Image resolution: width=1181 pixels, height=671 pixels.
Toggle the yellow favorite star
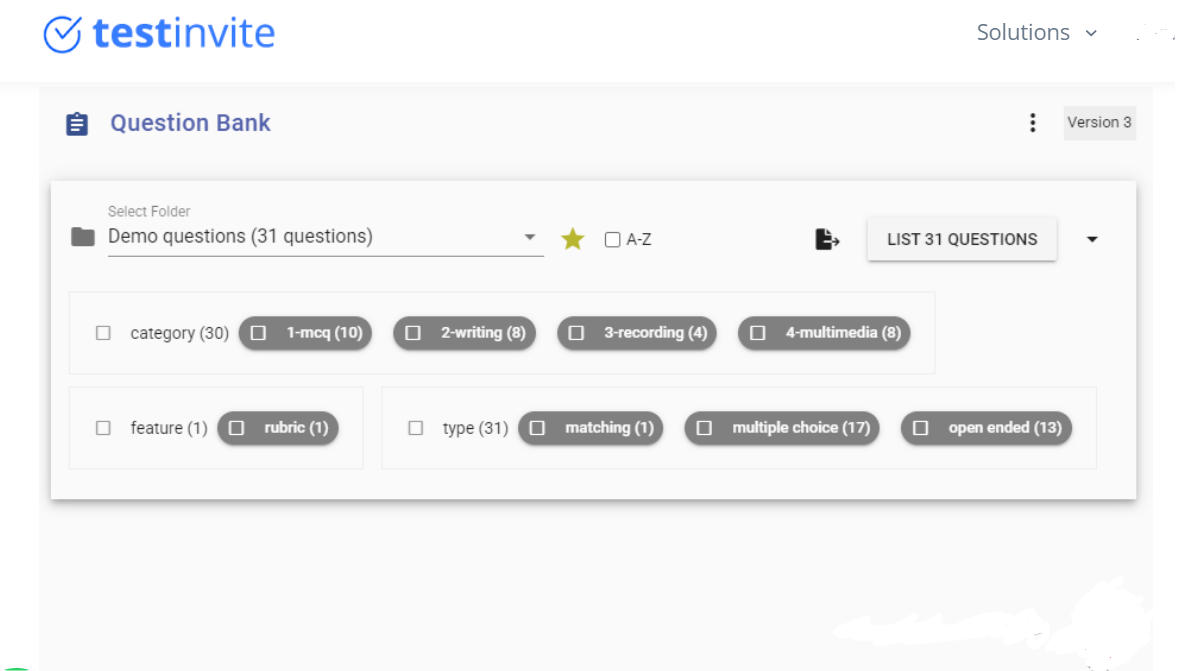[572, 239]
